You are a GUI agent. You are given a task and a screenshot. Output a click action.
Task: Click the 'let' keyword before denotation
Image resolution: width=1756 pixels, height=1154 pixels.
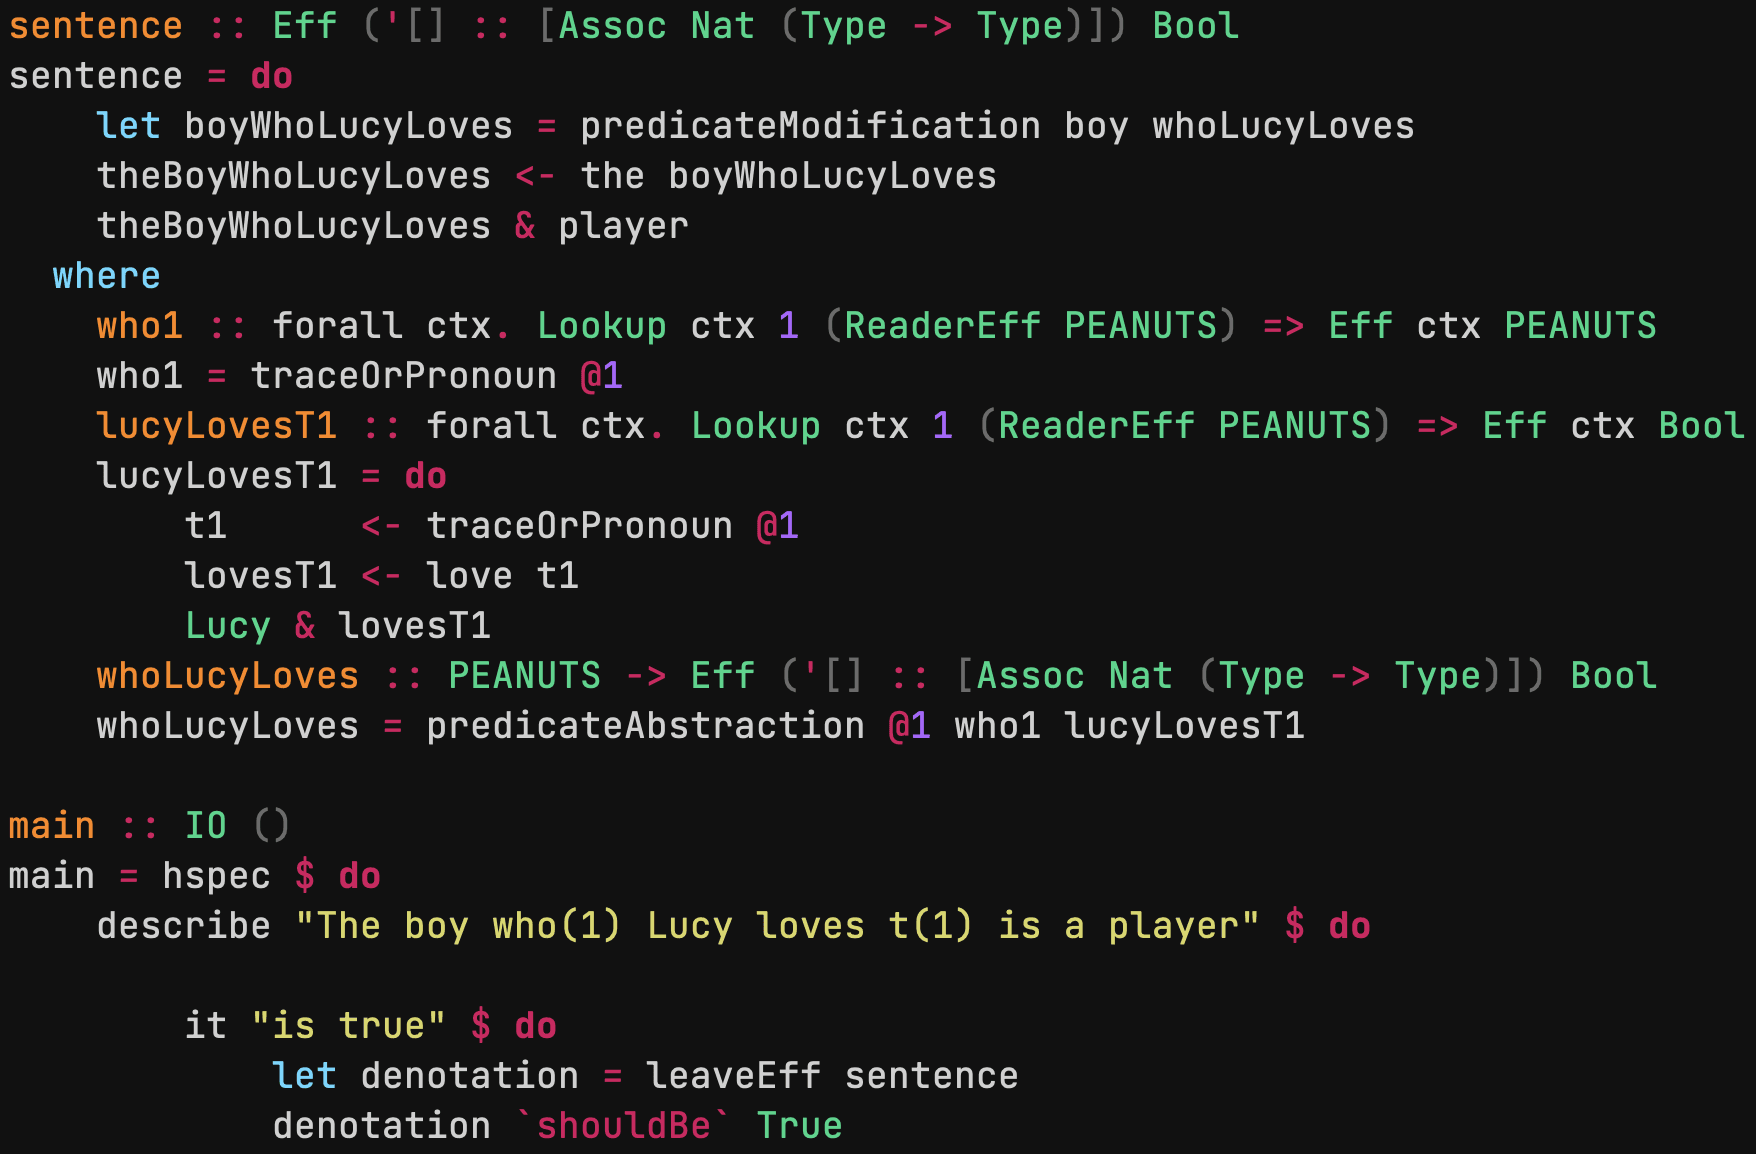pos(304,1075)
